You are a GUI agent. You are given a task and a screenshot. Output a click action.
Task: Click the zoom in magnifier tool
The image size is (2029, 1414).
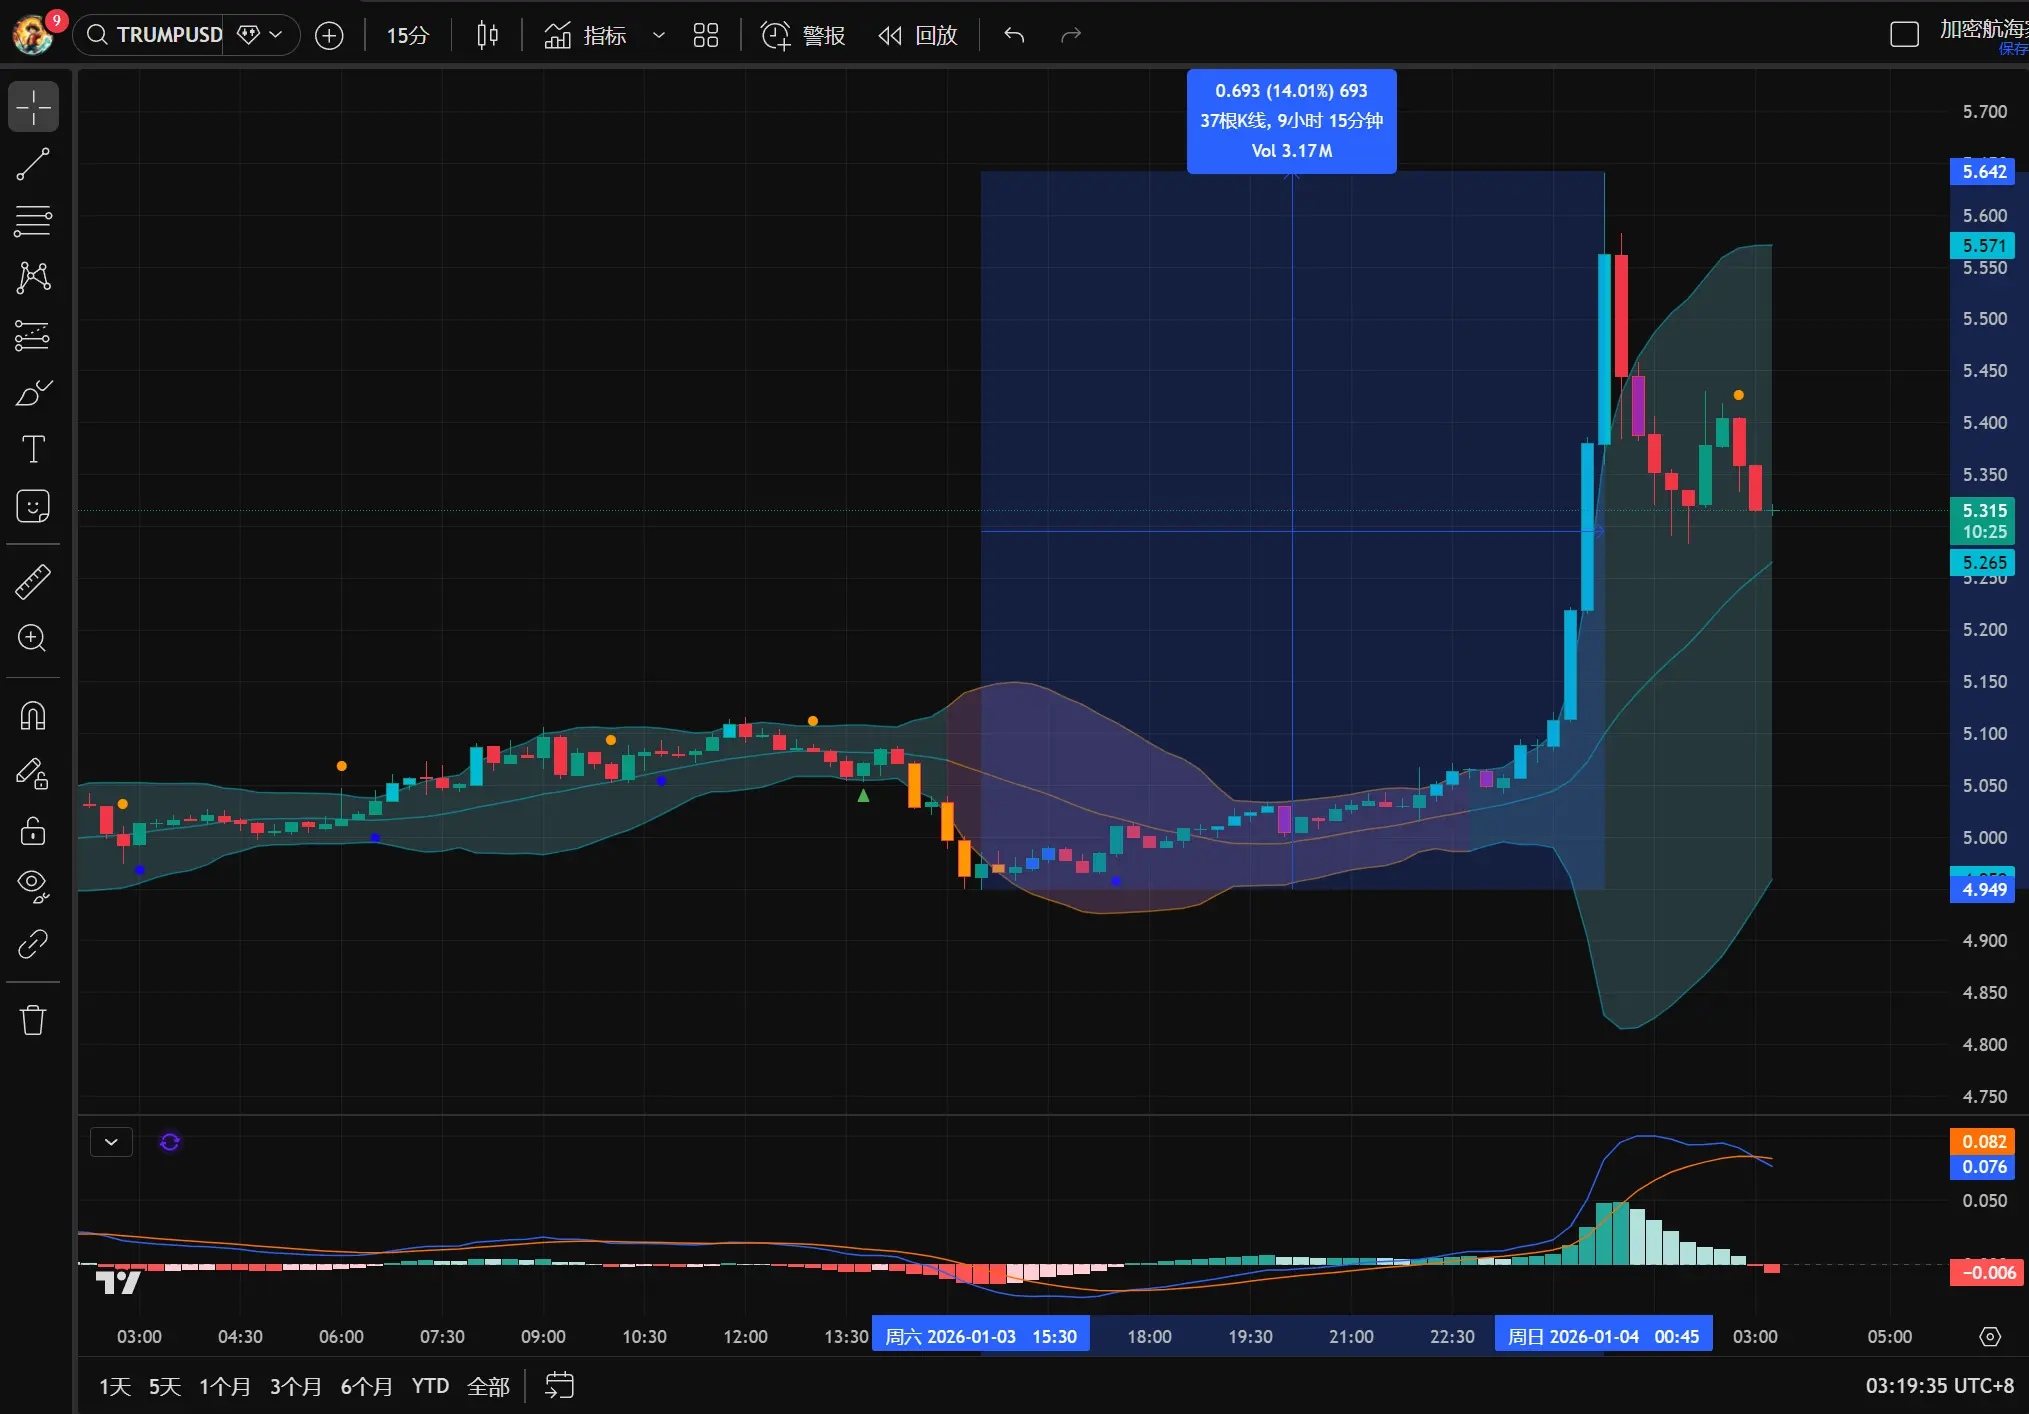33,638
